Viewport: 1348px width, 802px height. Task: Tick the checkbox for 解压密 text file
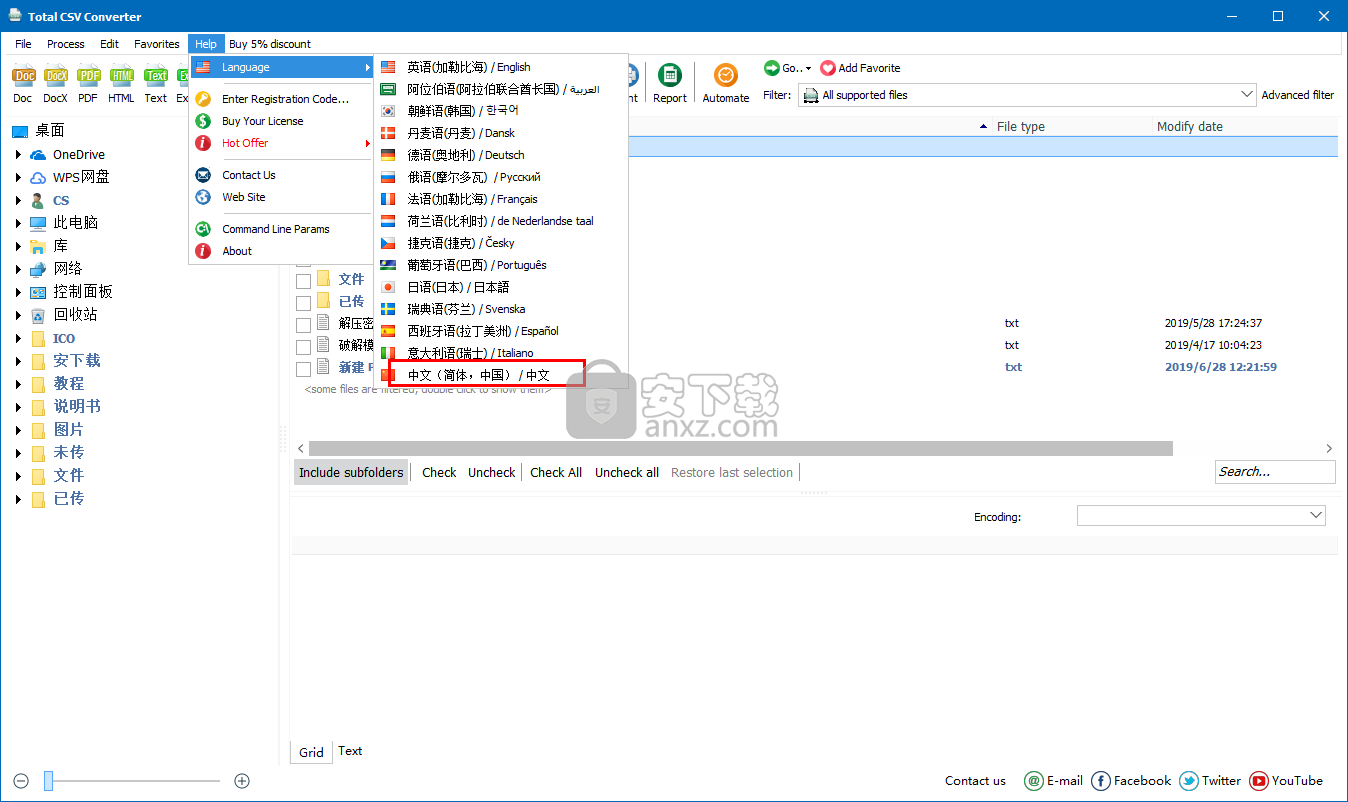tap(303, 325)
